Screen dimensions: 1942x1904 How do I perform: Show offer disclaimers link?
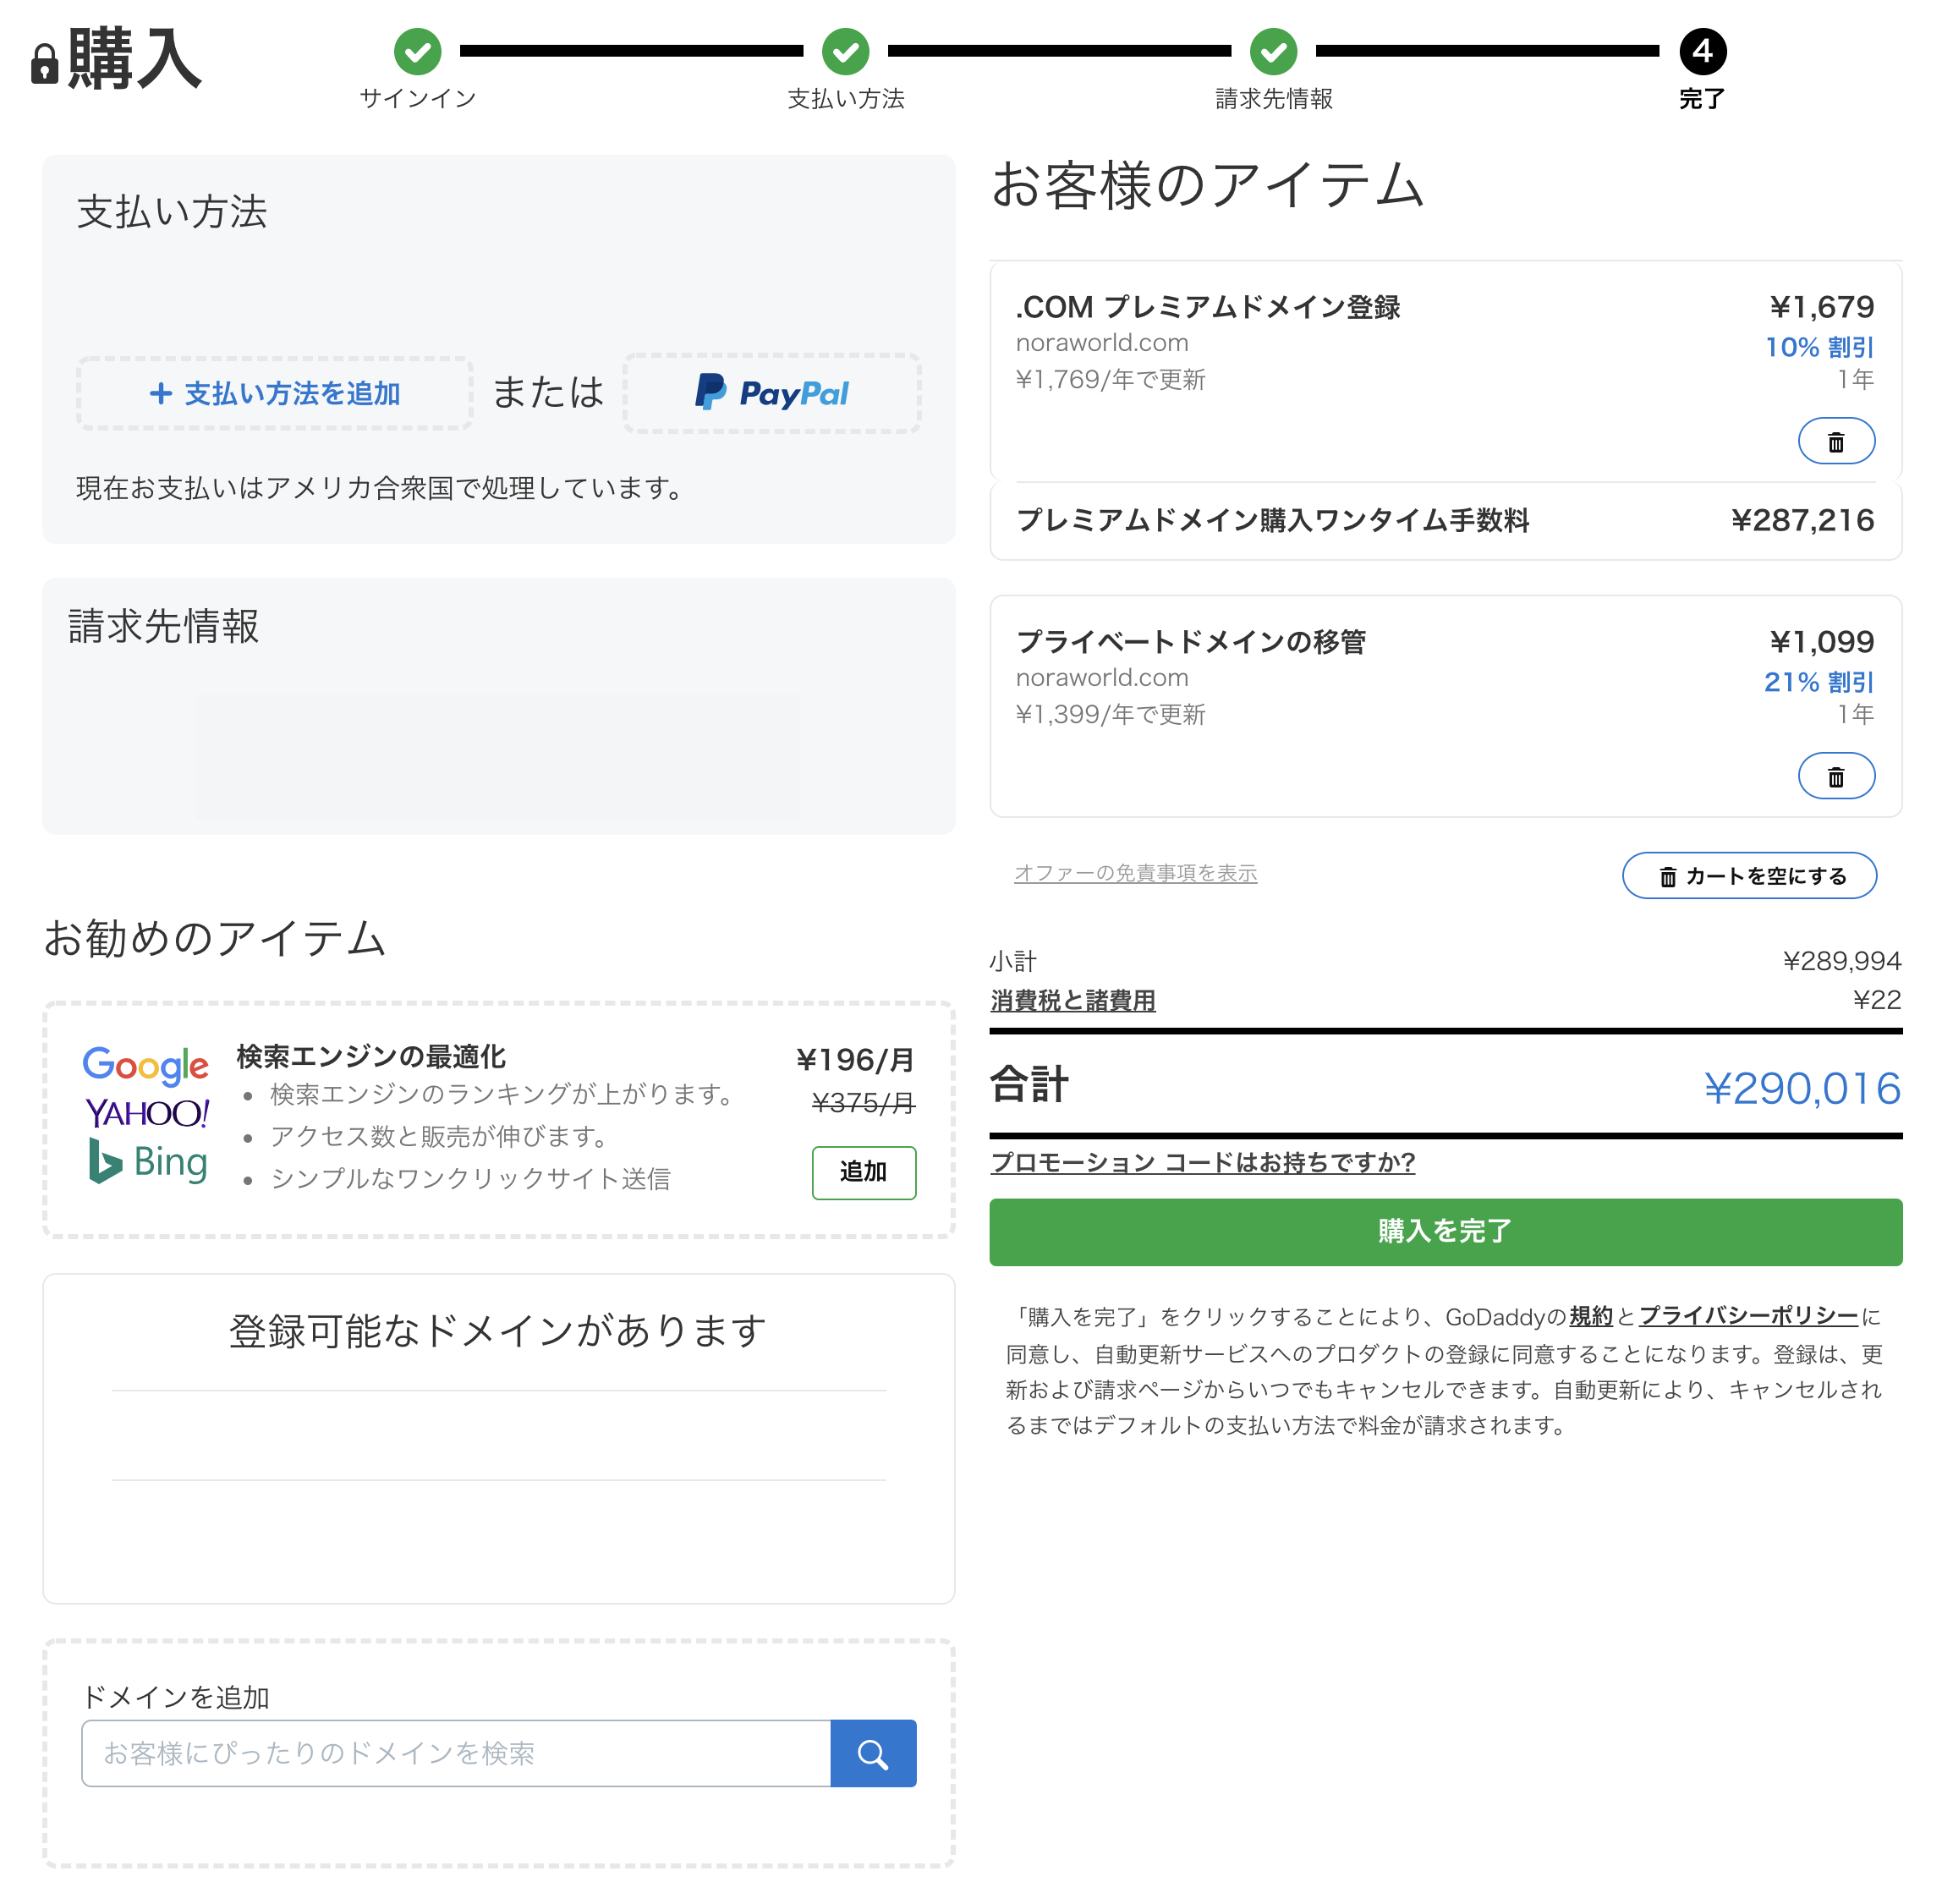(1135, 873)
